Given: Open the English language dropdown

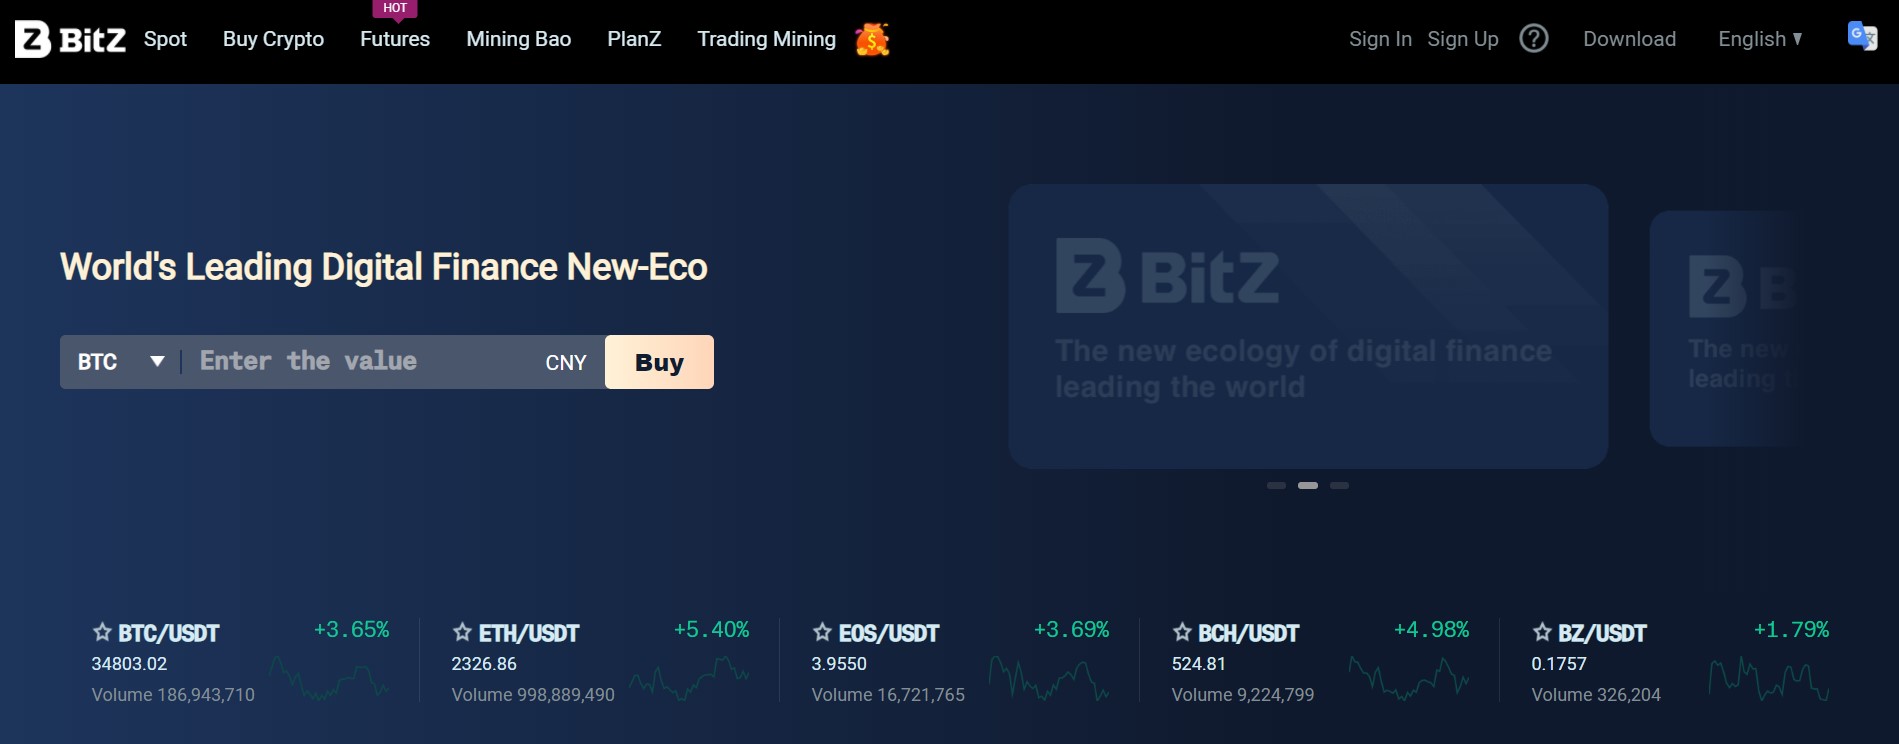Looking at the screenshot, I should [1758, 39].
